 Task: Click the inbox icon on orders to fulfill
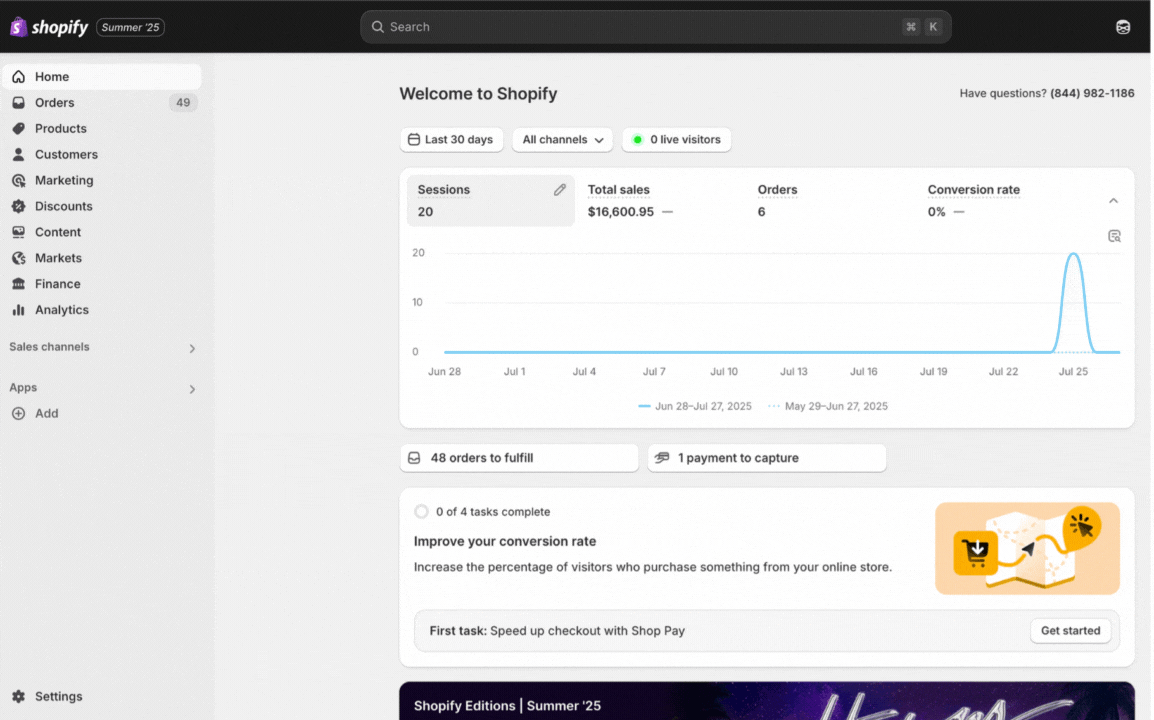(414, 458)
